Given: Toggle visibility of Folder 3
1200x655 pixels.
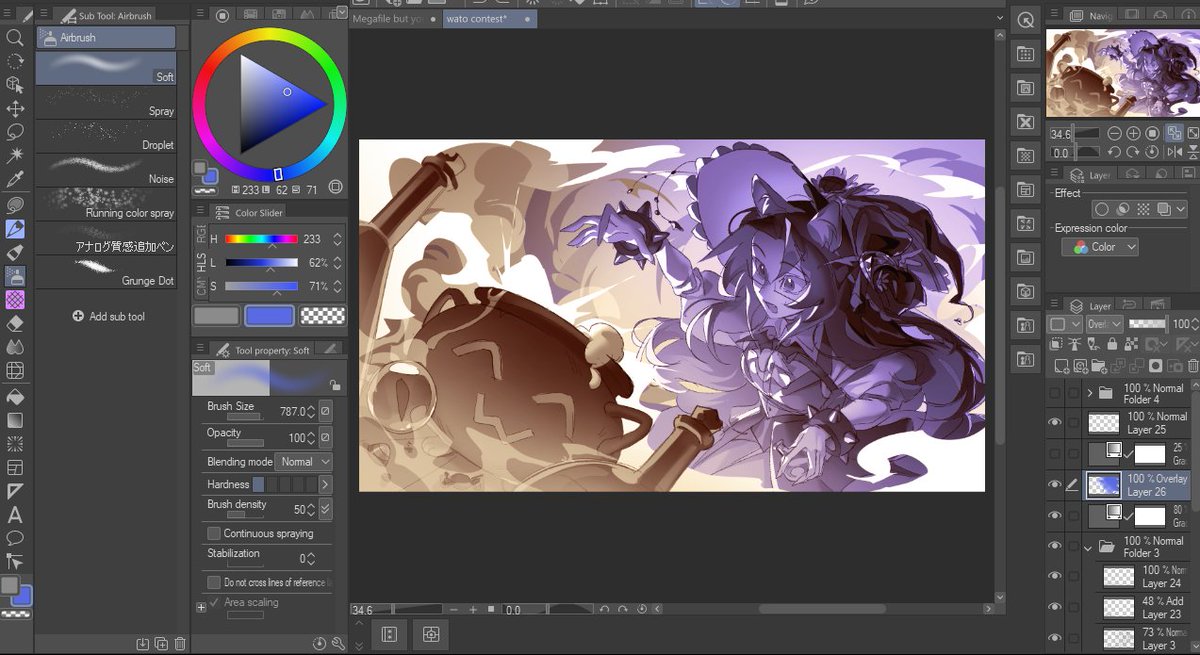Looking at the screenshot, I should pos(1054,546).
